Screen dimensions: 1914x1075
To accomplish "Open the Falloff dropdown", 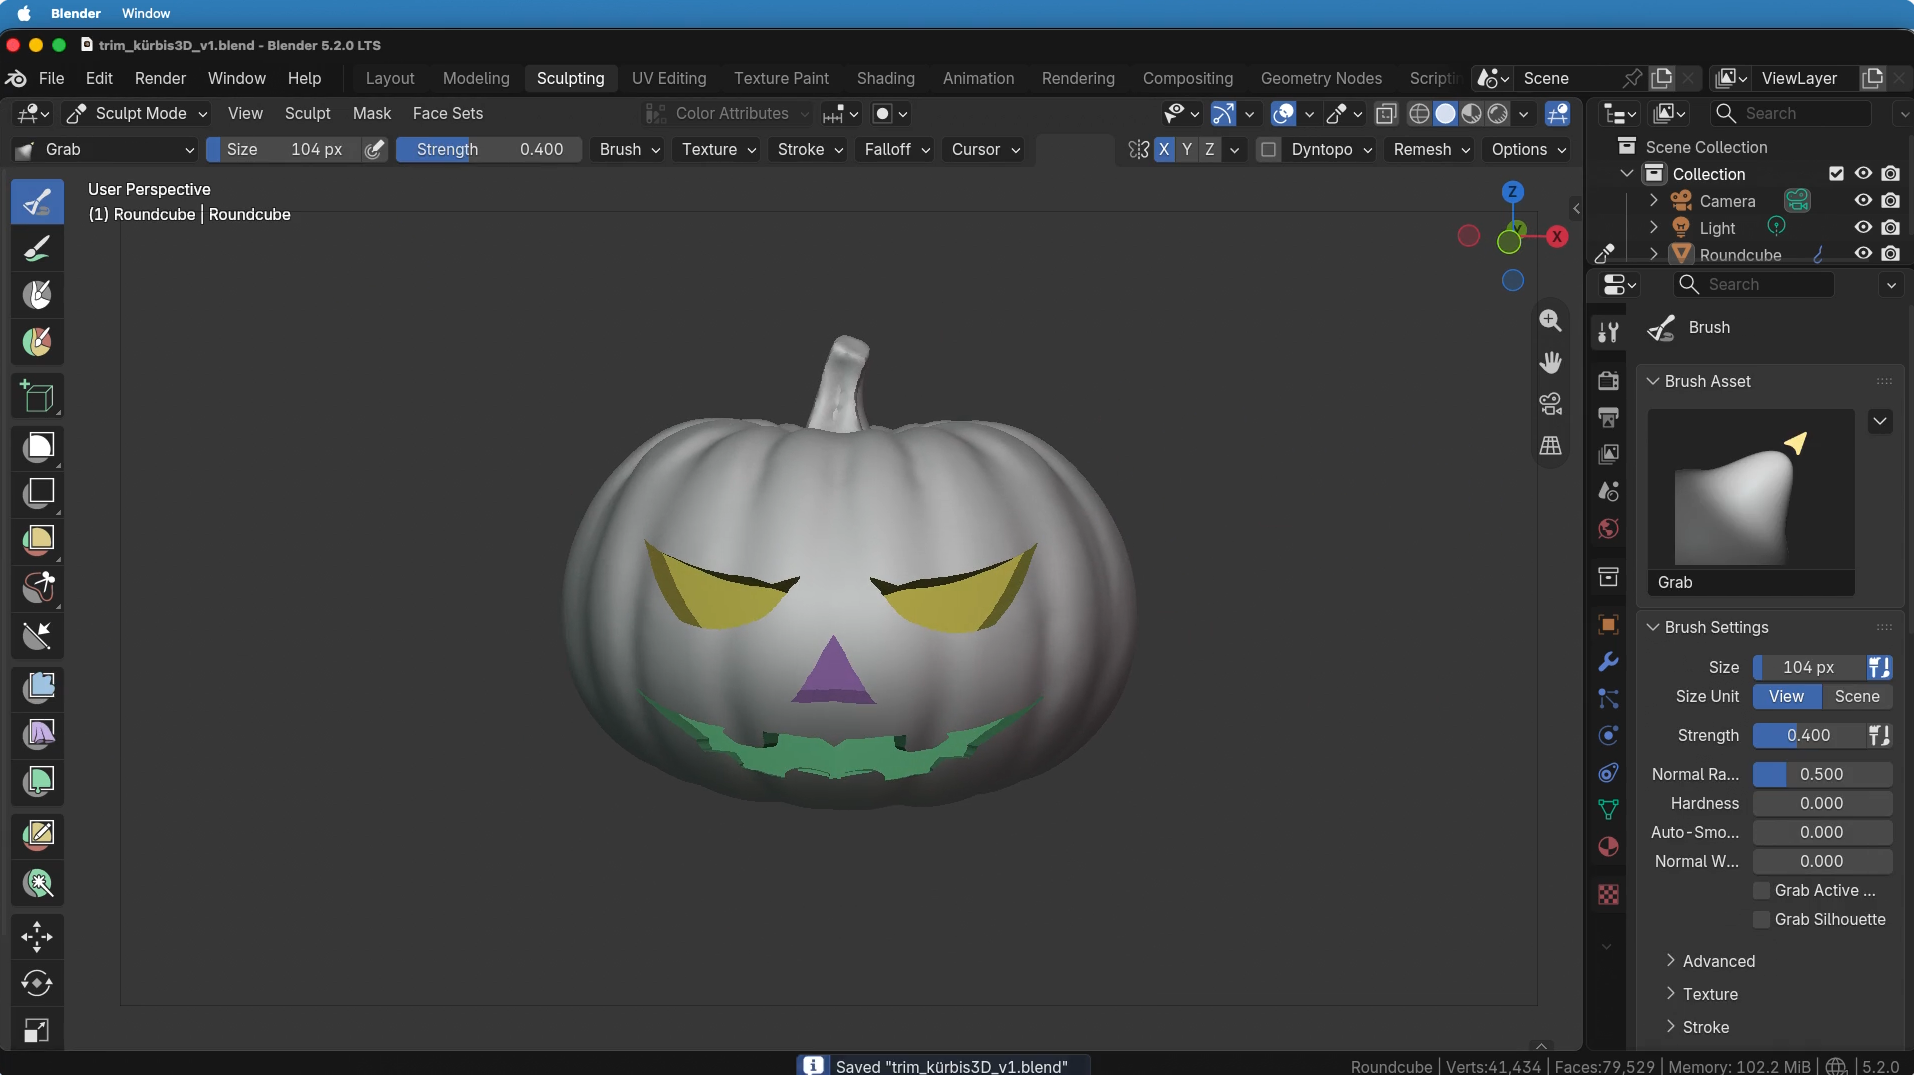I will coord(897,149).
